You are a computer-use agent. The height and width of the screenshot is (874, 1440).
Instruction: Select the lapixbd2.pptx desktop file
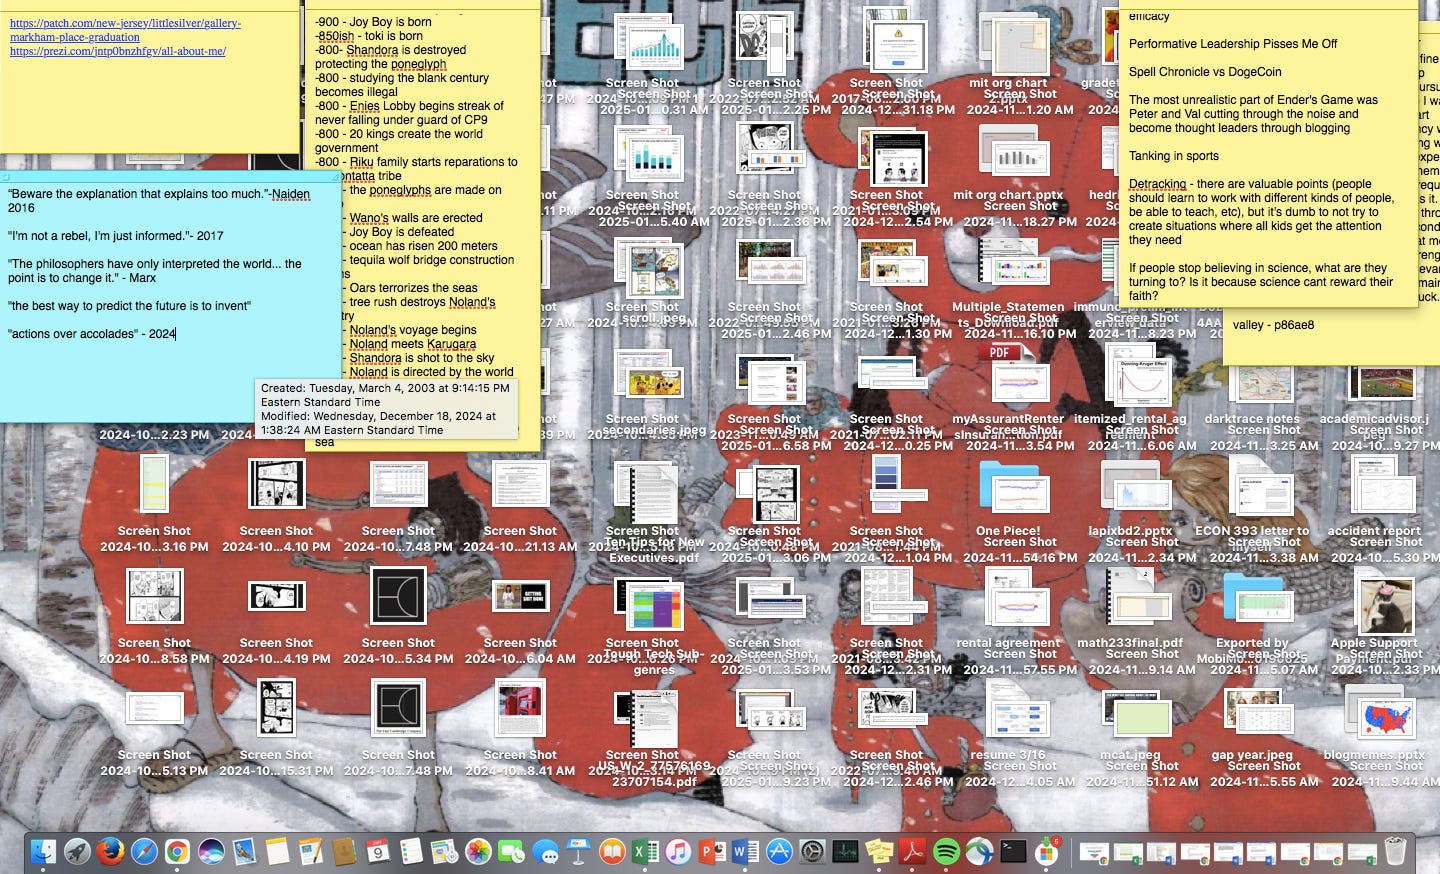point(1130,498)
